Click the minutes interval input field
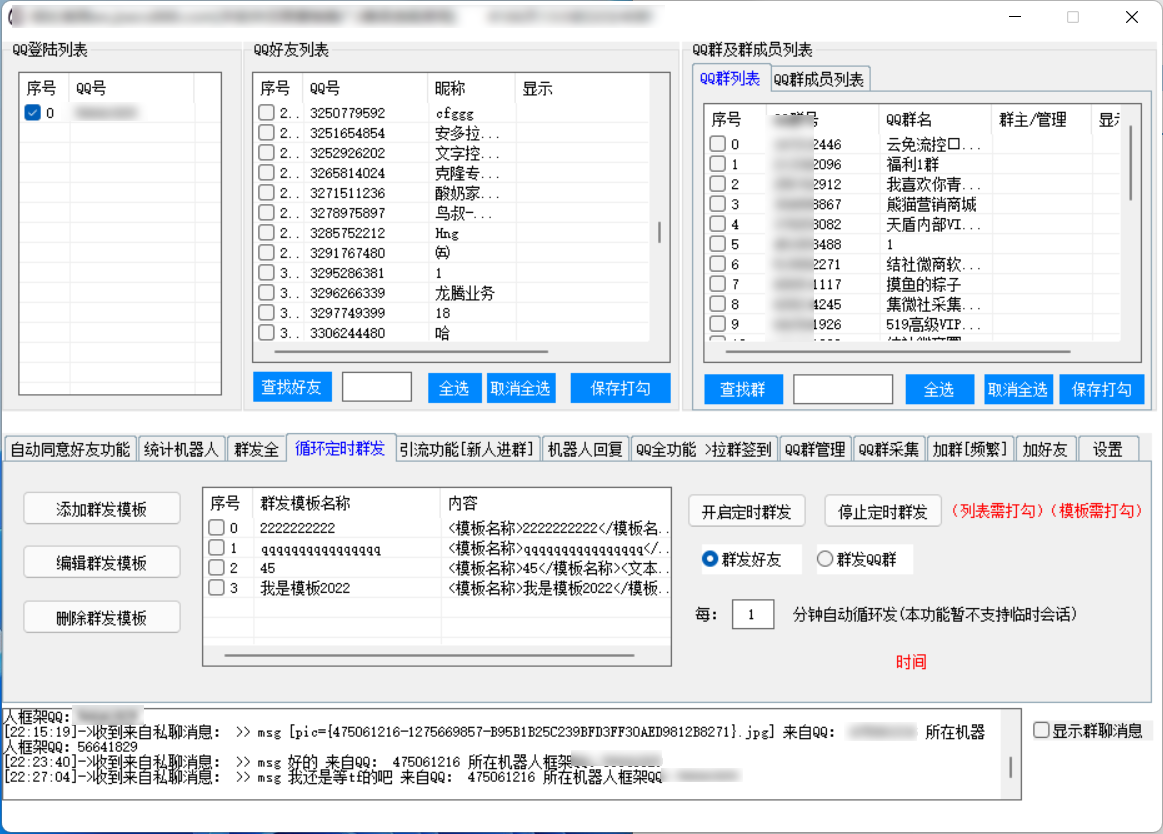 coord(752,614)
